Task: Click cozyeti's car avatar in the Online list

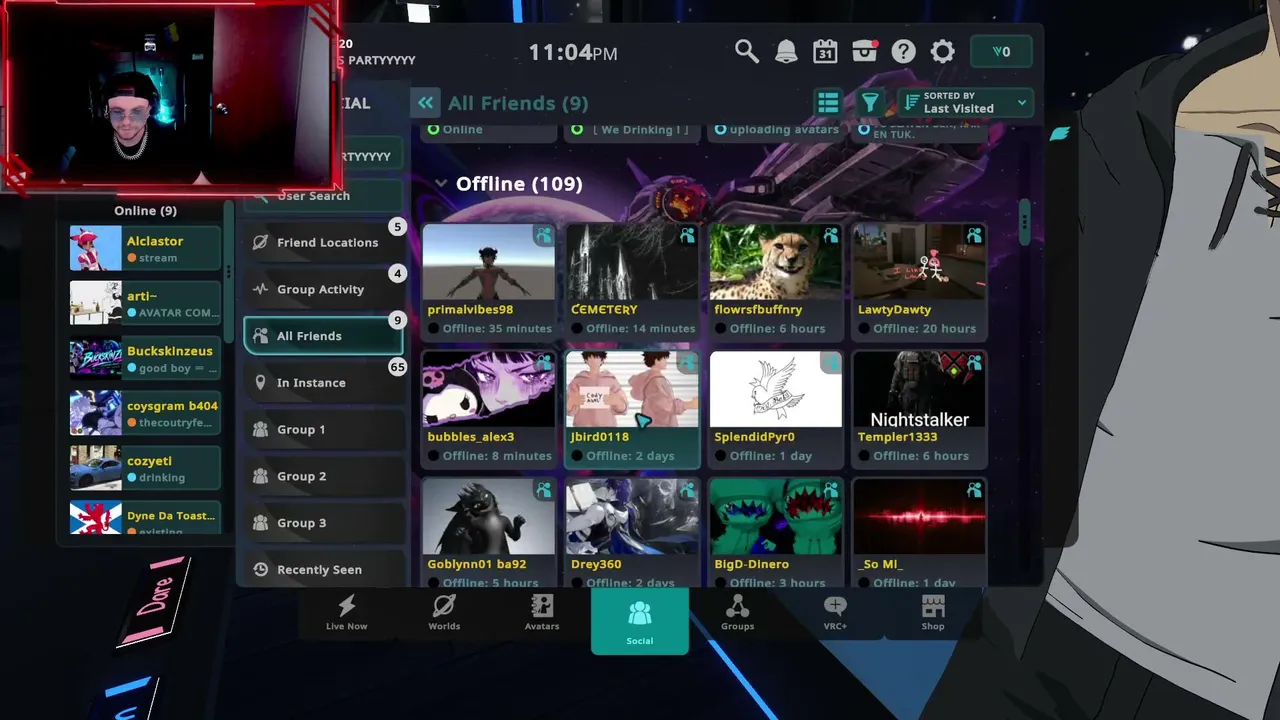Action: coord(96,468)
